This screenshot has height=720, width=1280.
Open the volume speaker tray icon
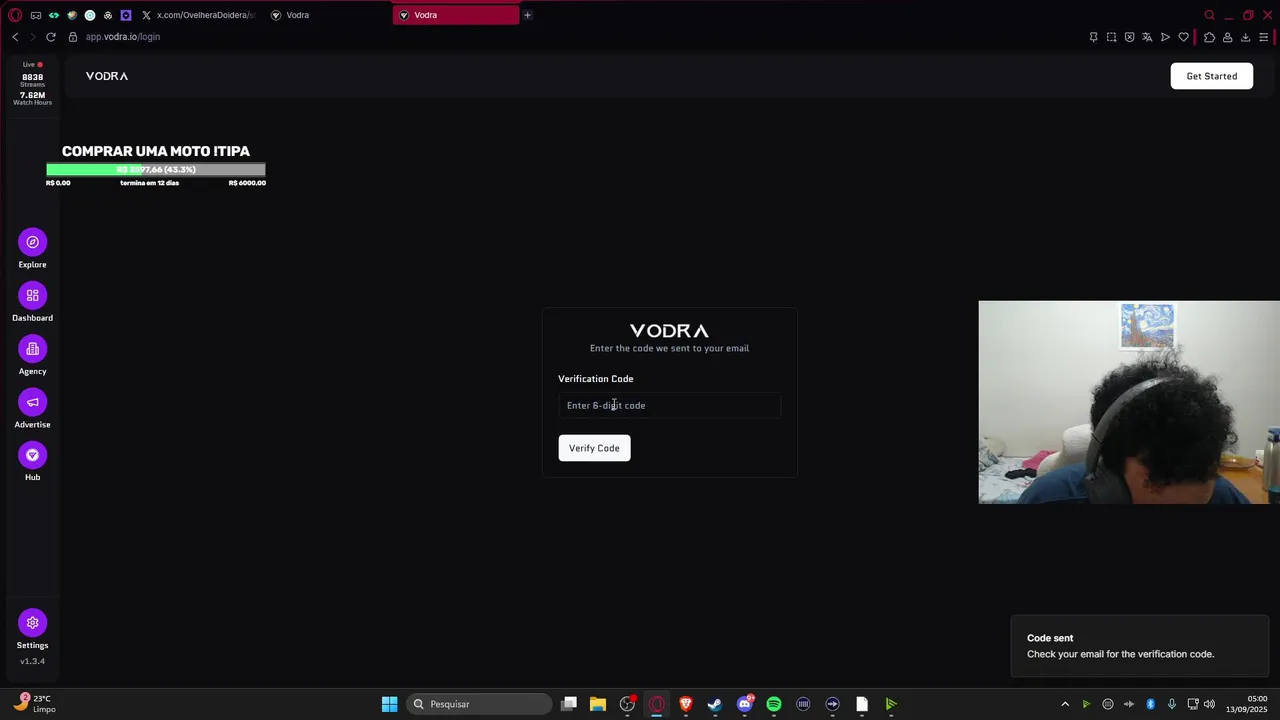click(1210, 704)
